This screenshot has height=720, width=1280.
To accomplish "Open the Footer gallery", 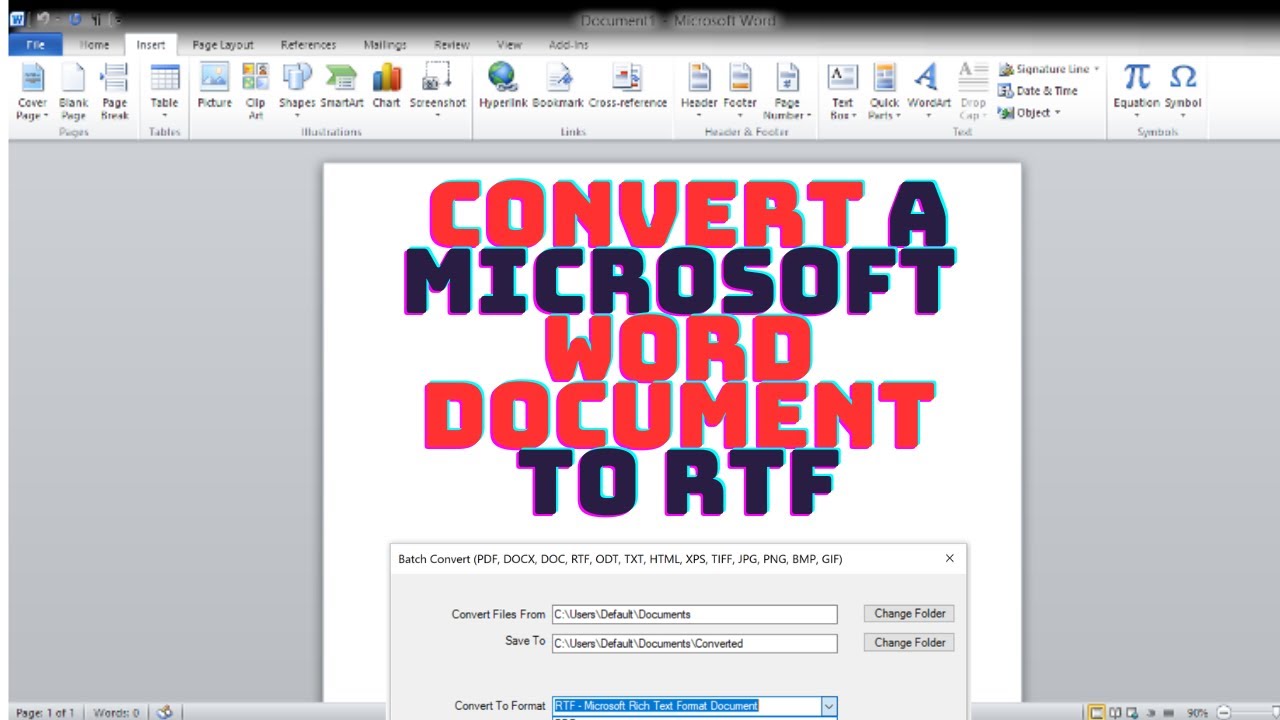I will [x=740, y=90].
